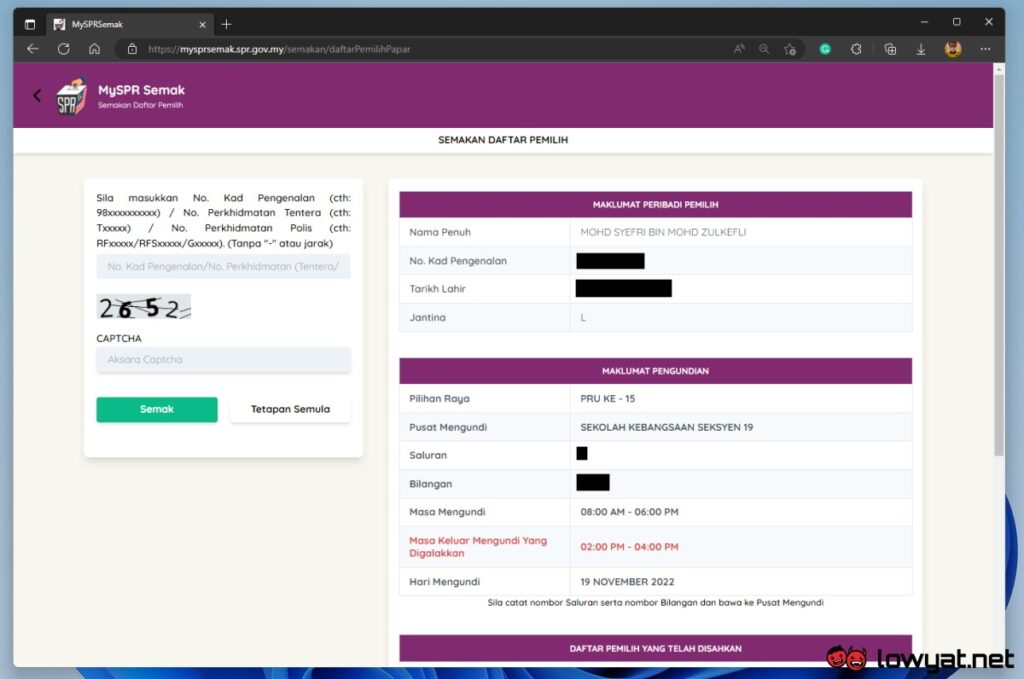Click the page back arrow beside SPR logo
This screenshot has height=679, width=1024.
[37, 96]
